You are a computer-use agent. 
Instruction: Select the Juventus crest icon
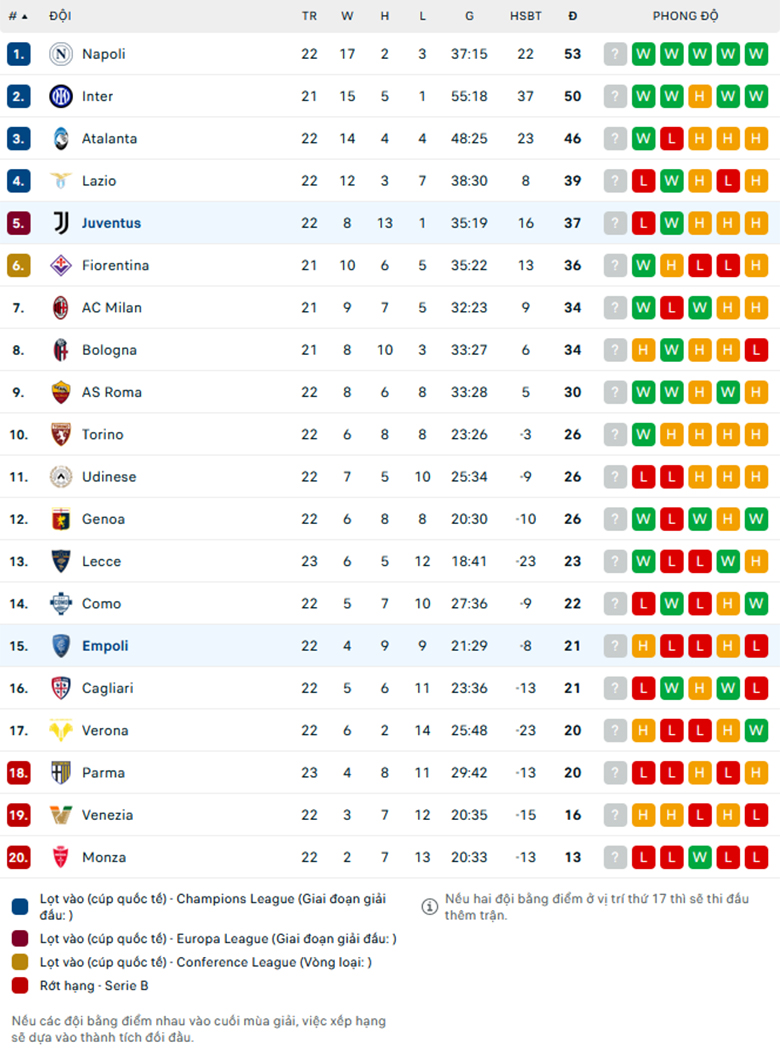61,223
